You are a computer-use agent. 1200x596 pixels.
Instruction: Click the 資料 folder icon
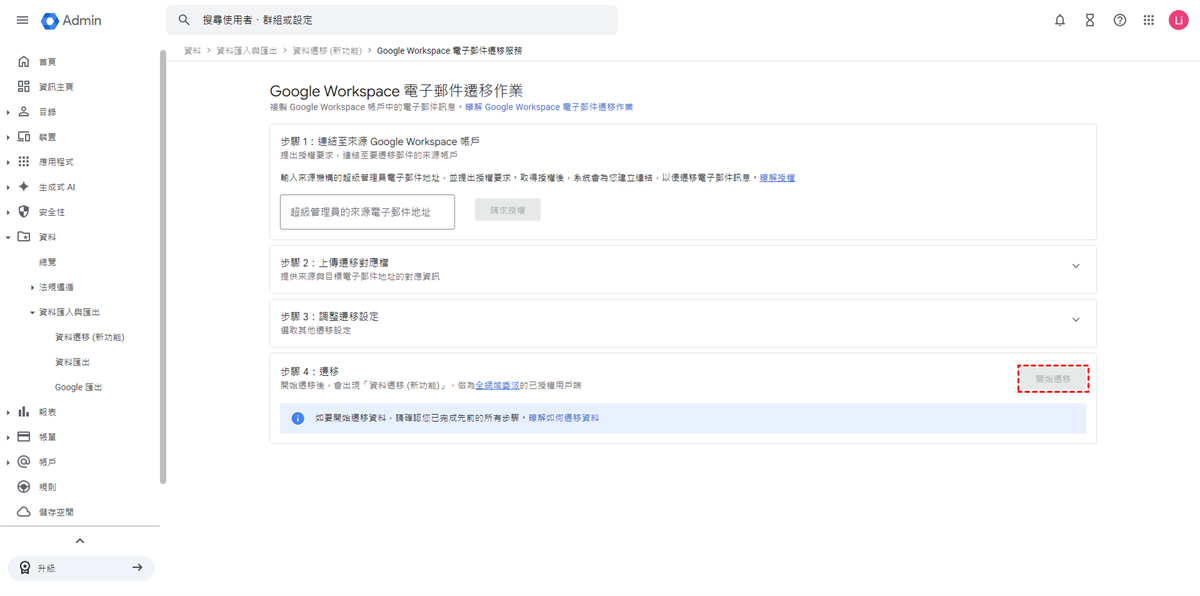pyautogui.click(x=24, y=237)
